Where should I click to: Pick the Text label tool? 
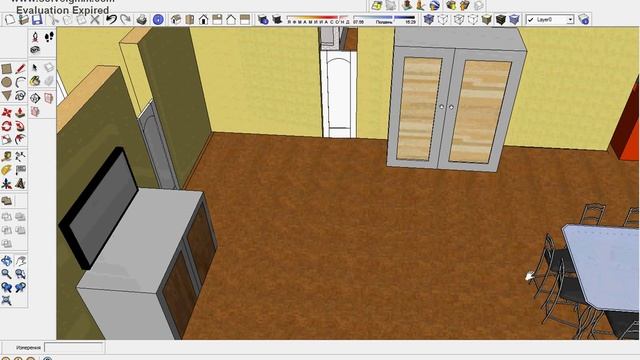(x=20, y=170)
